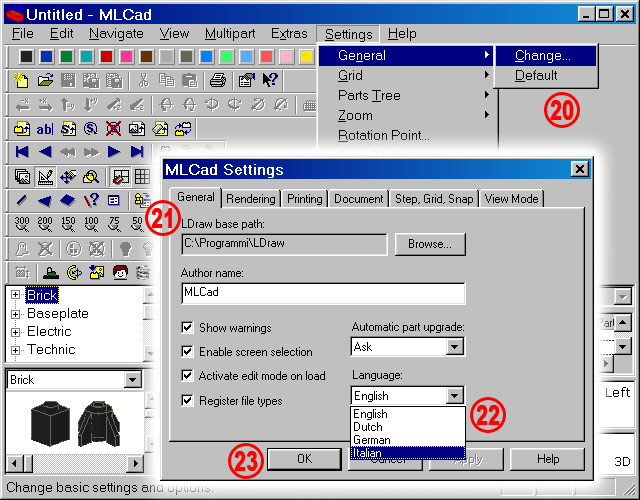Expand the Brick tree node
Image resolution: width=640 pixels, height=500 pixels.
16,295
